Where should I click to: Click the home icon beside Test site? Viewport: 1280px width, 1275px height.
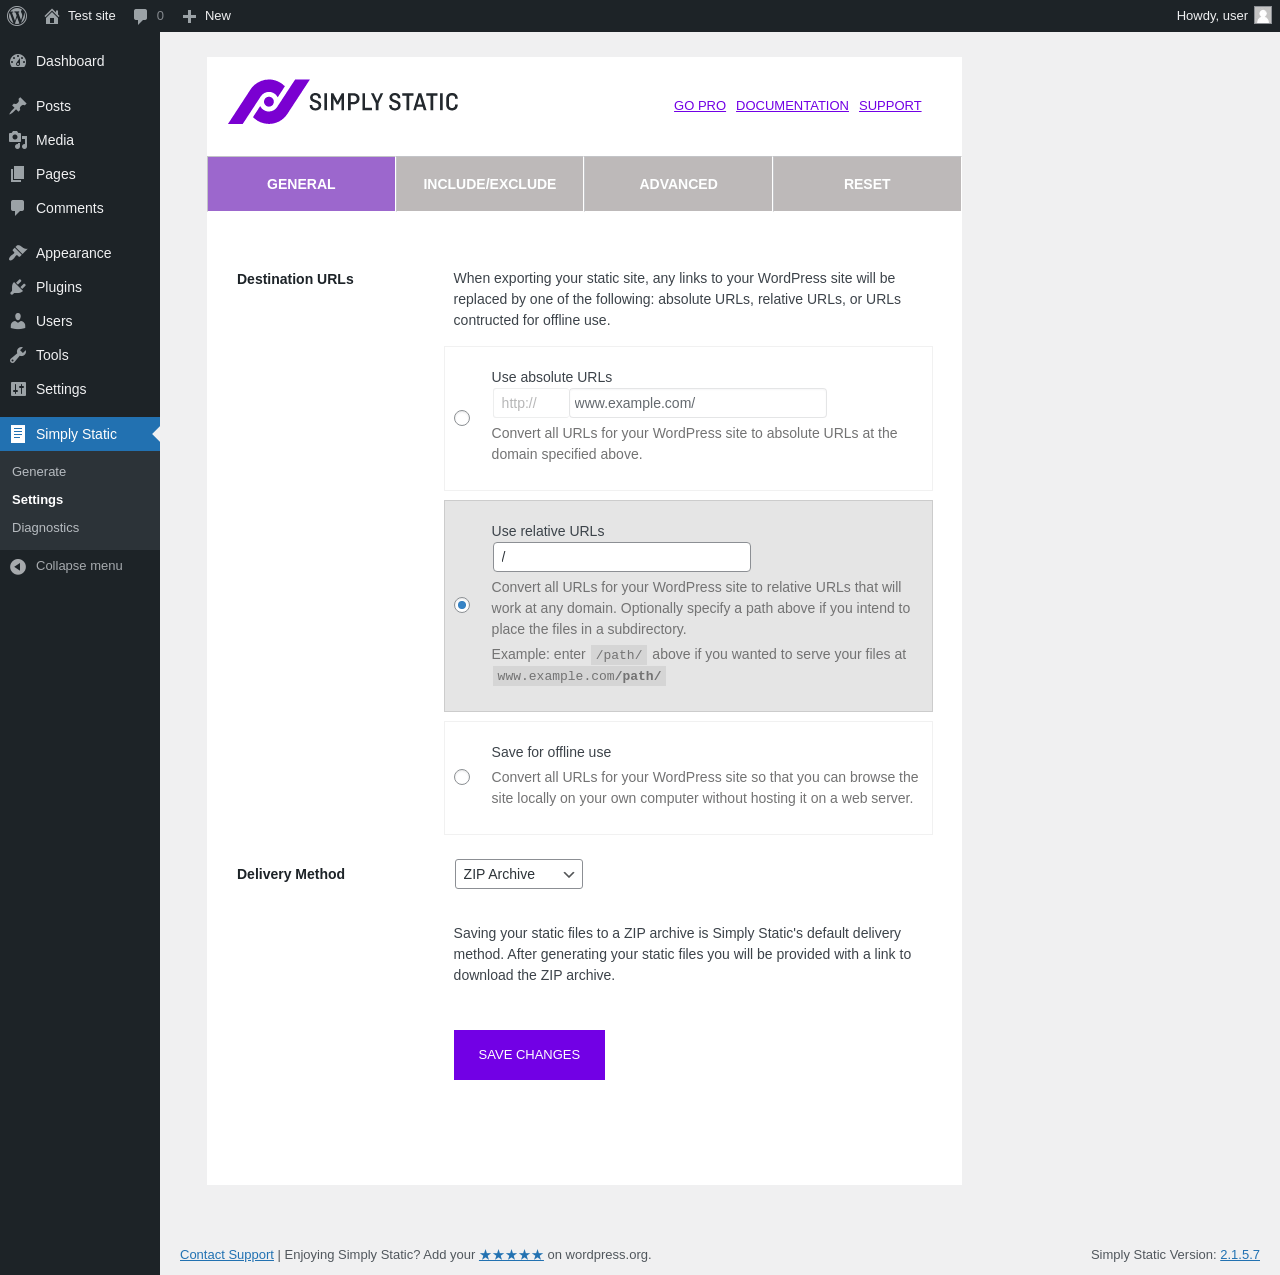point(52,16)
